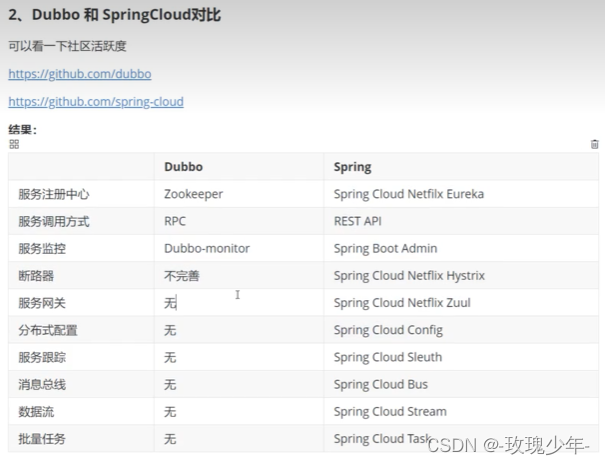Viewport: 605px width, 465px height.
Task: Open the github.com/spring-cloud link
Action: pos(96,101)
